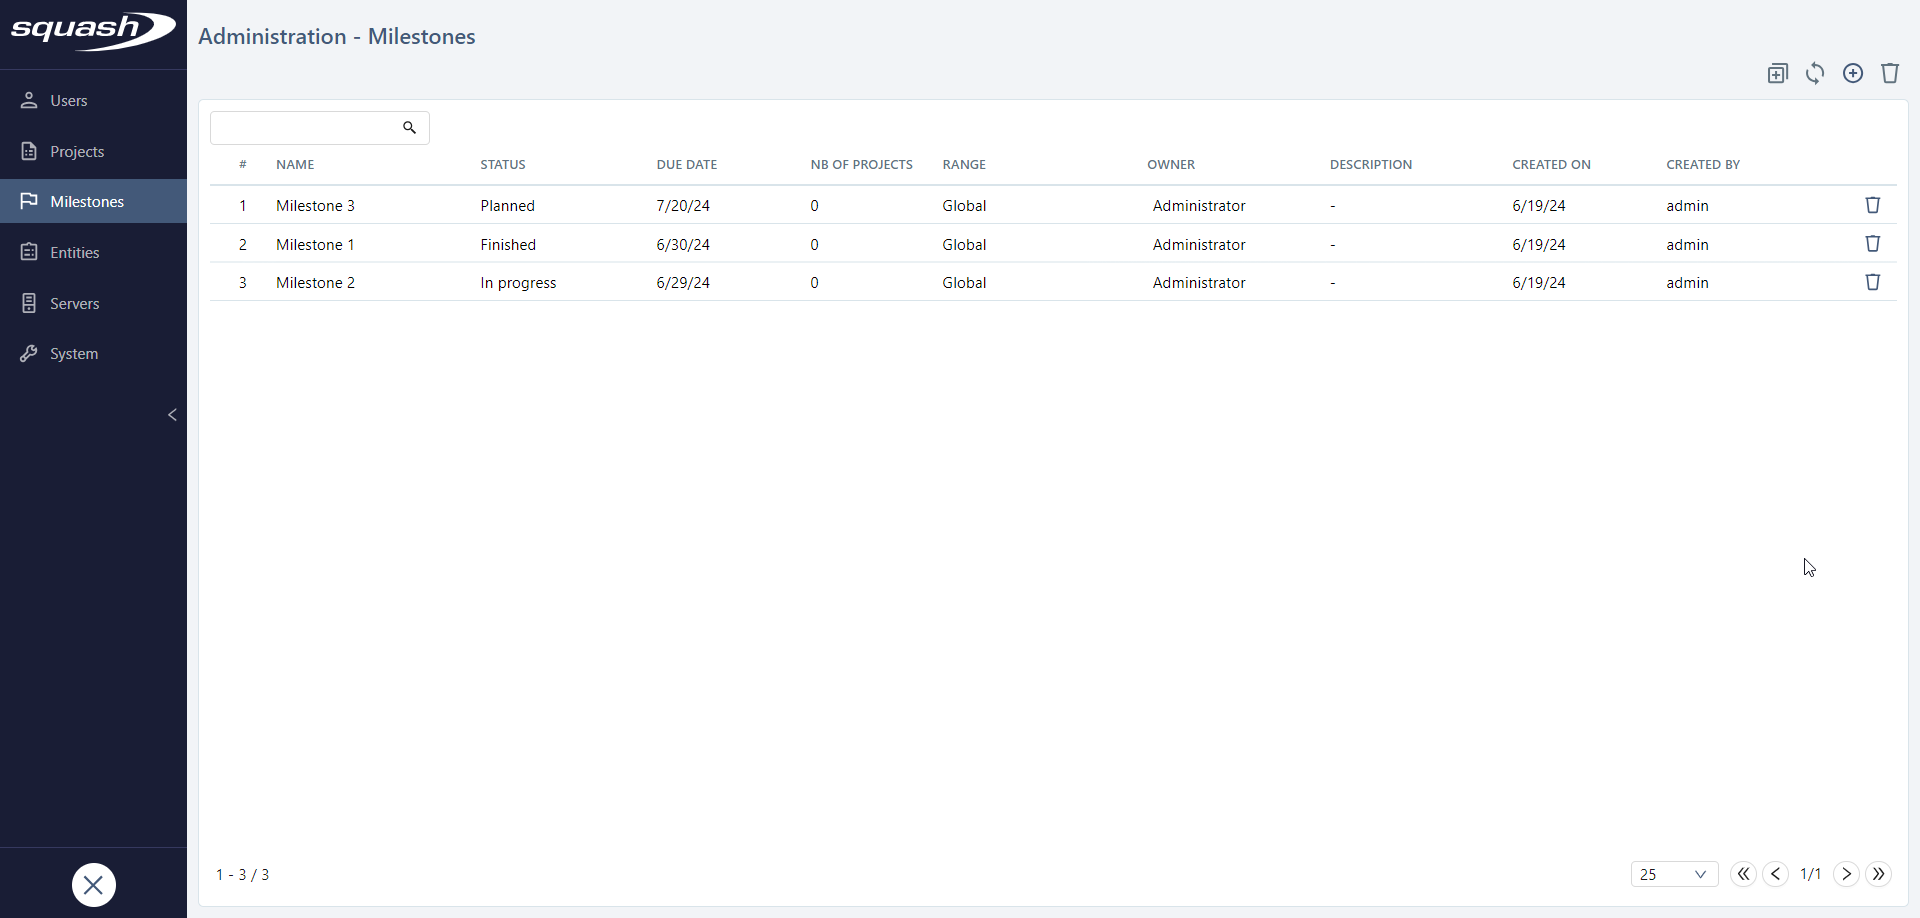1920x918 pixels.
Task: Delete Milestone 3 using its row trash icon
Action: point(1872,205)
